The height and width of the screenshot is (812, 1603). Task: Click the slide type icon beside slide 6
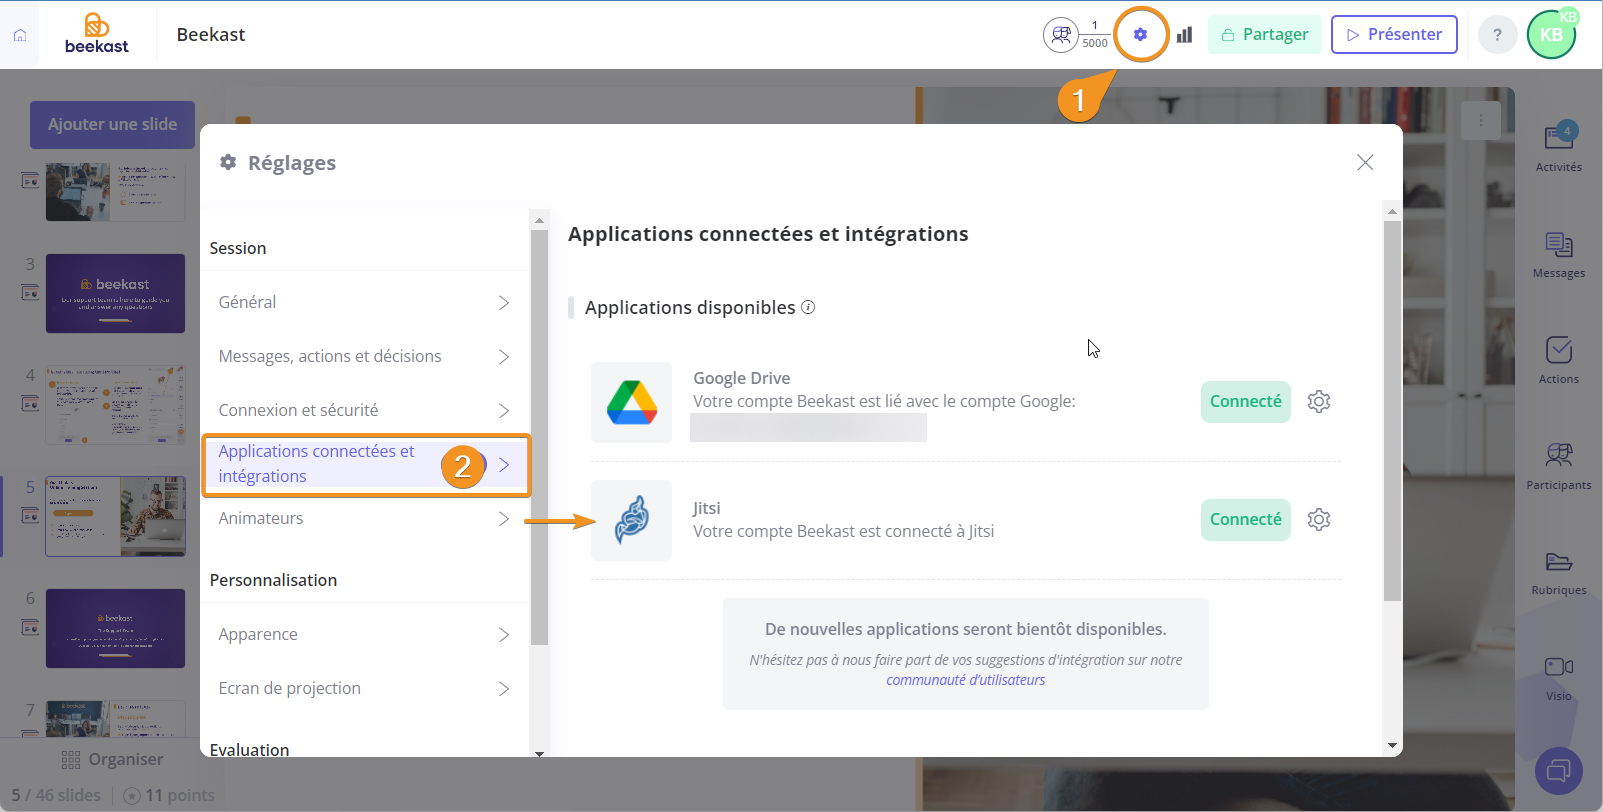30,627
